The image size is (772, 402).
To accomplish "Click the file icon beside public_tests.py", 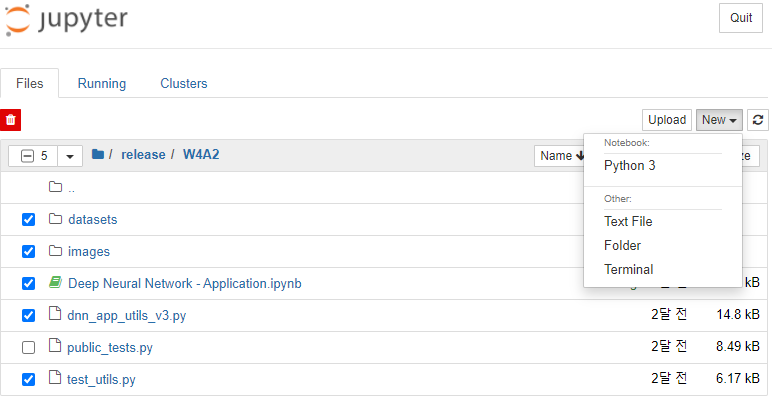I will click(x=55, y=346).
